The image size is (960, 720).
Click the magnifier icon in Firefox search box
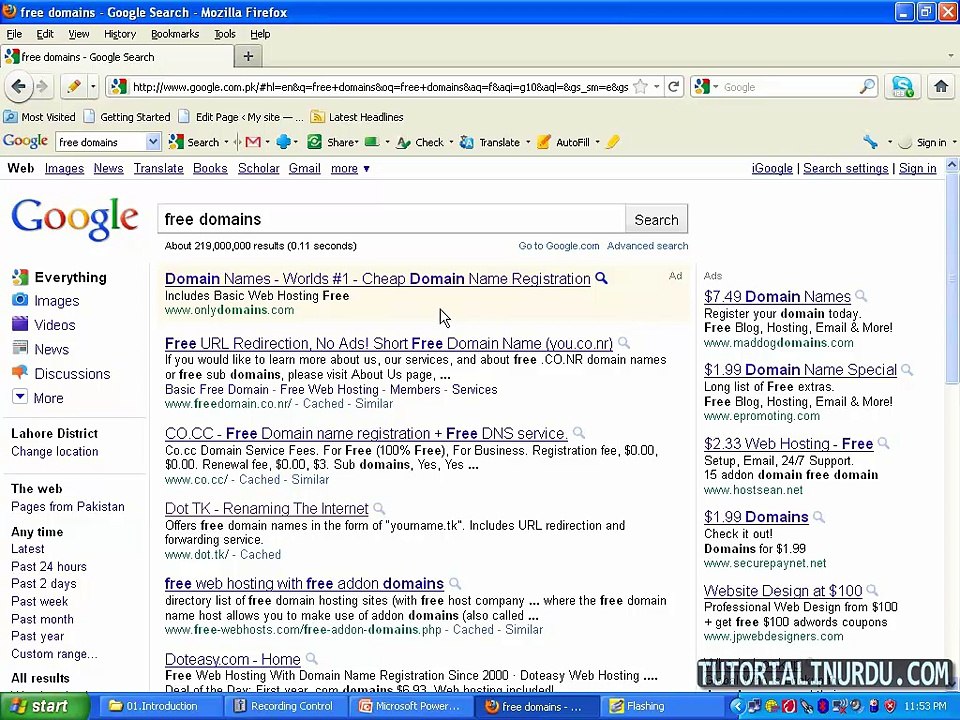point(868,87)
